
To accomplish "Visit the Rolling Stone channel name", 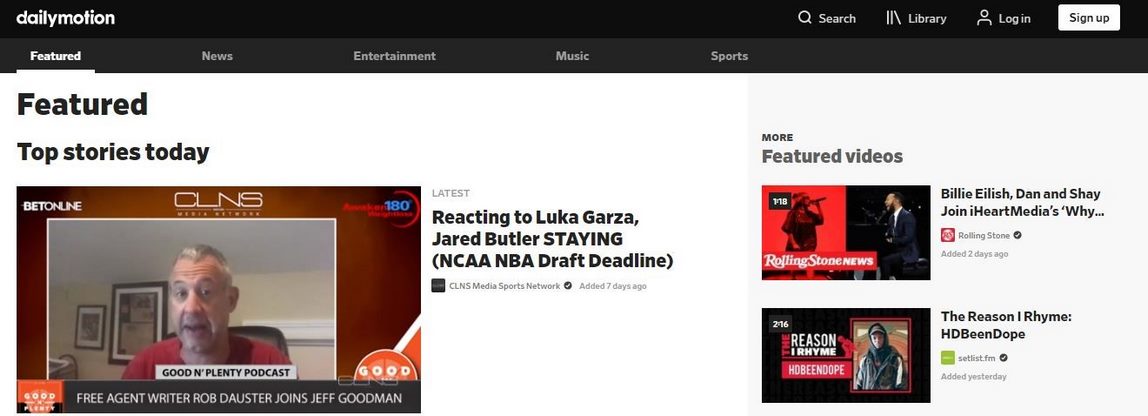I will pyautogui.click(x=984, y=236).
